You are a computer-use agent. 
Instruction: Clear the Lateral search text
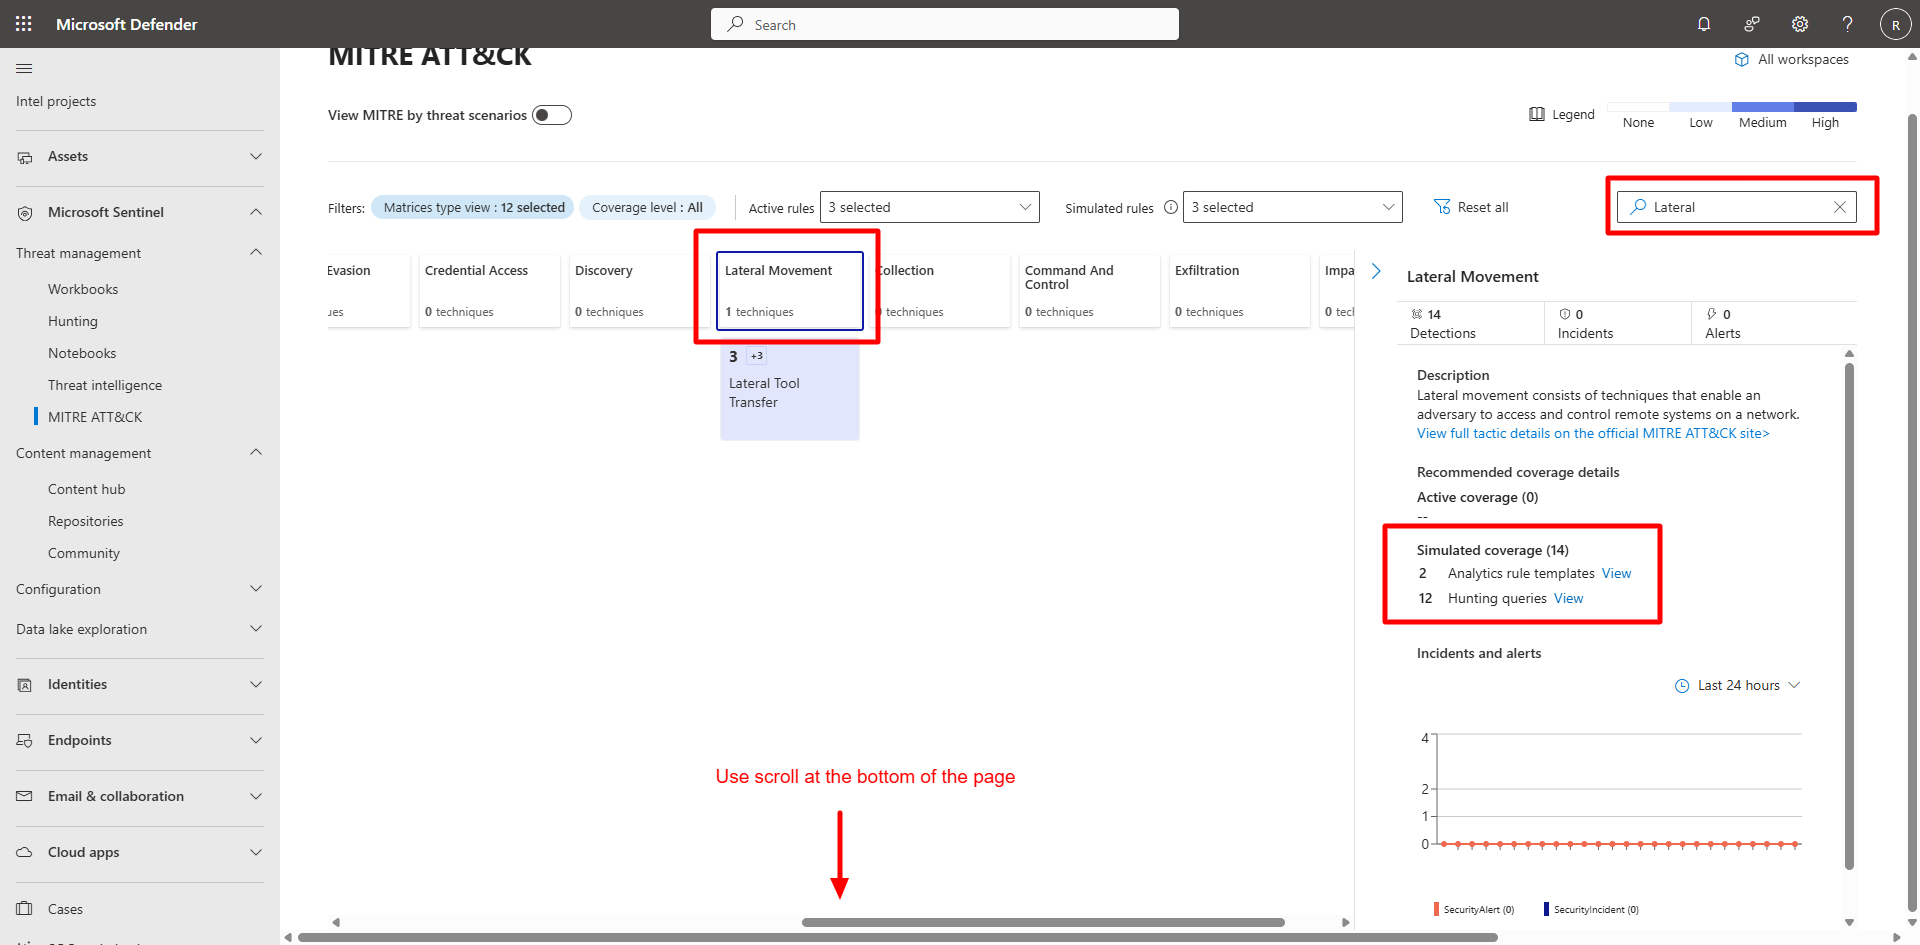click(x=1840, y=207)
